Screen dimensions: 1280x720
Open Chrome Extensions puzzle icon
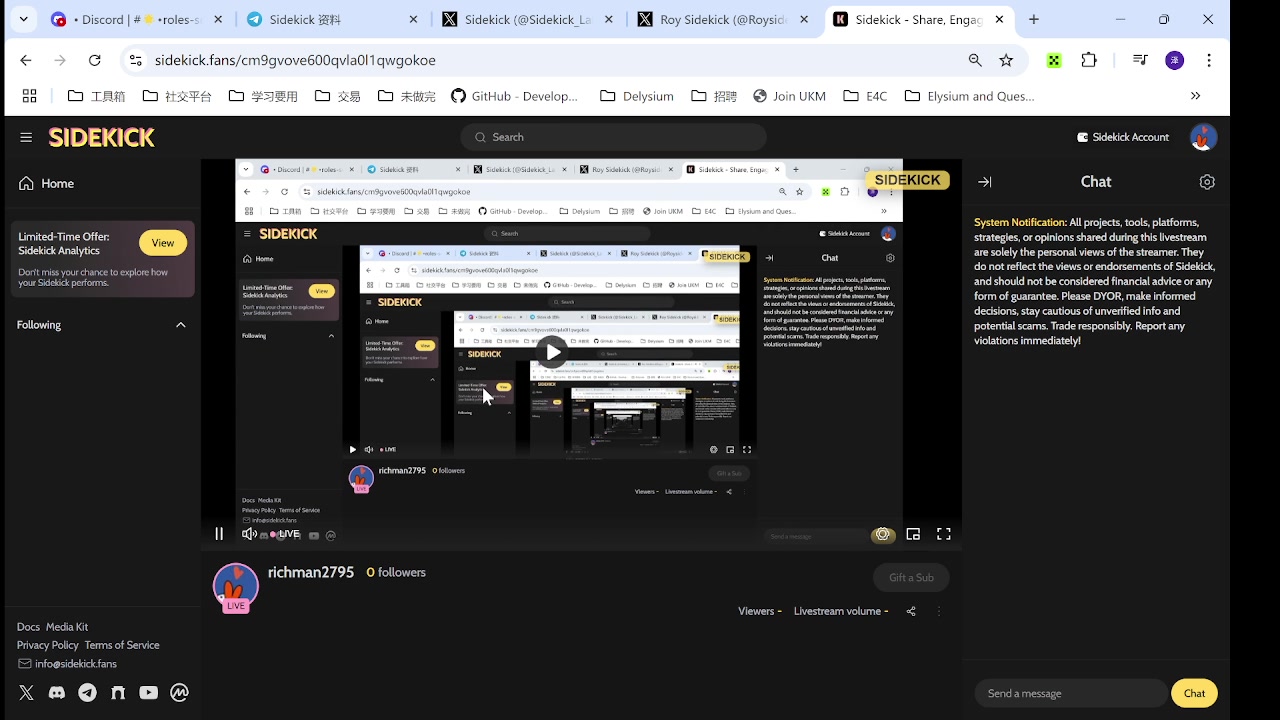1089,60
